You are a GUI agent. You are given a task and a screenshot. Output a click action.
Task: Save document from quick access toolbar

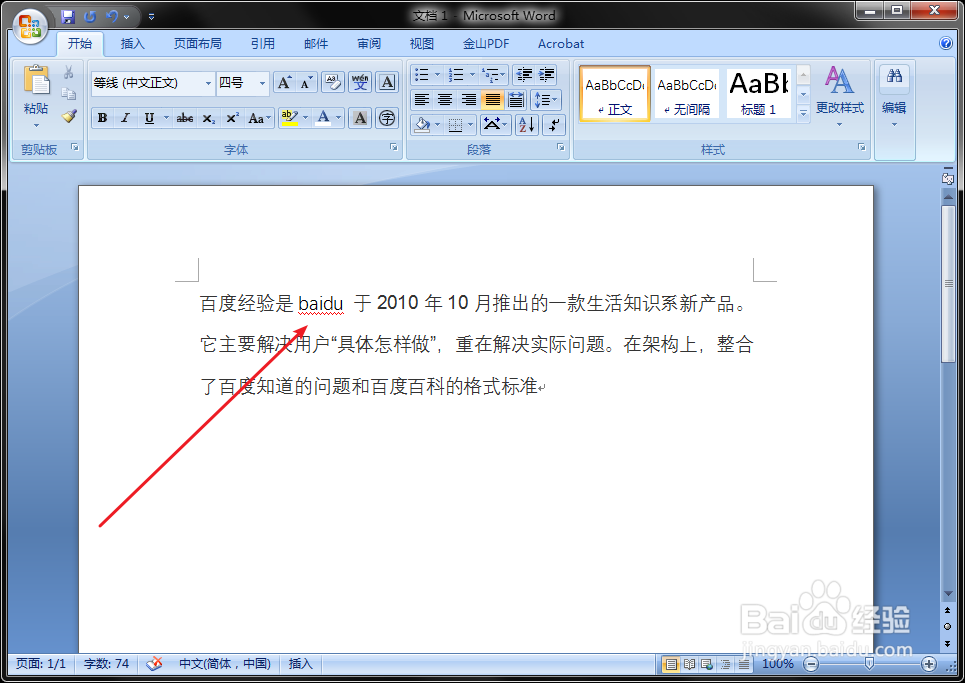(x=68, y=17)
